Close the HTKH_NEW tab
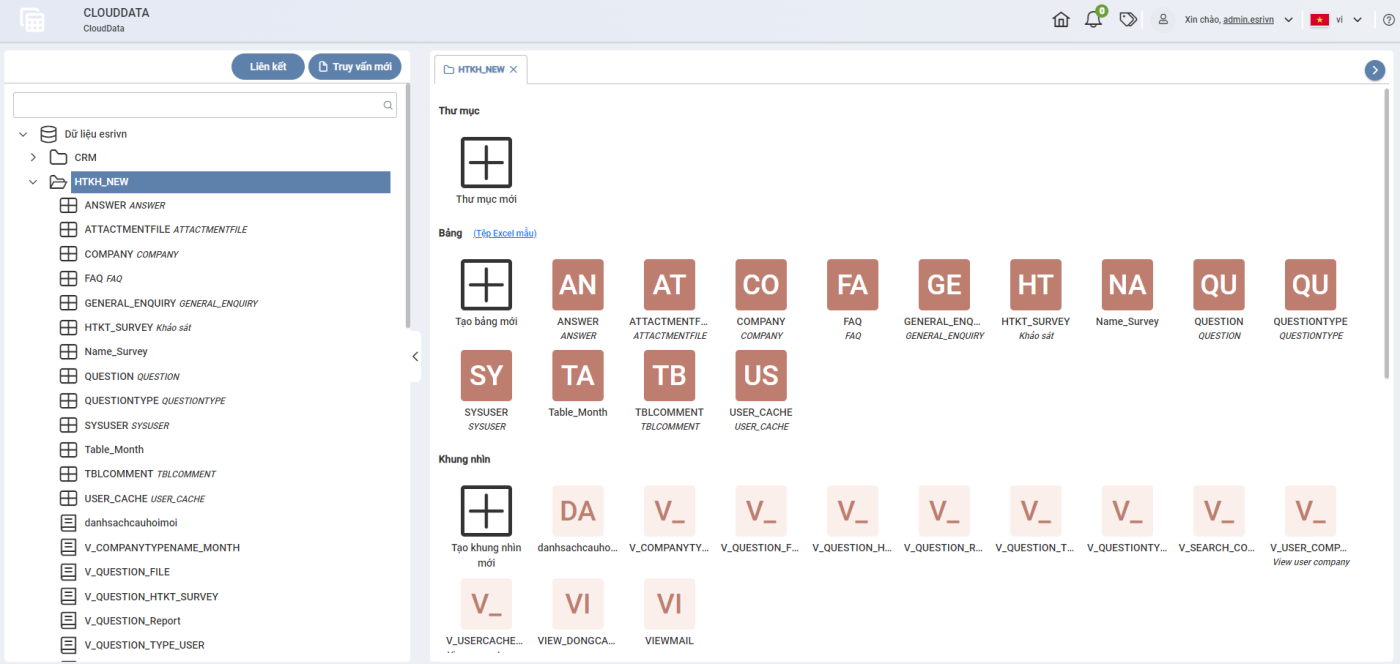This screenshot has height=664, width=1400. (513, 69)
